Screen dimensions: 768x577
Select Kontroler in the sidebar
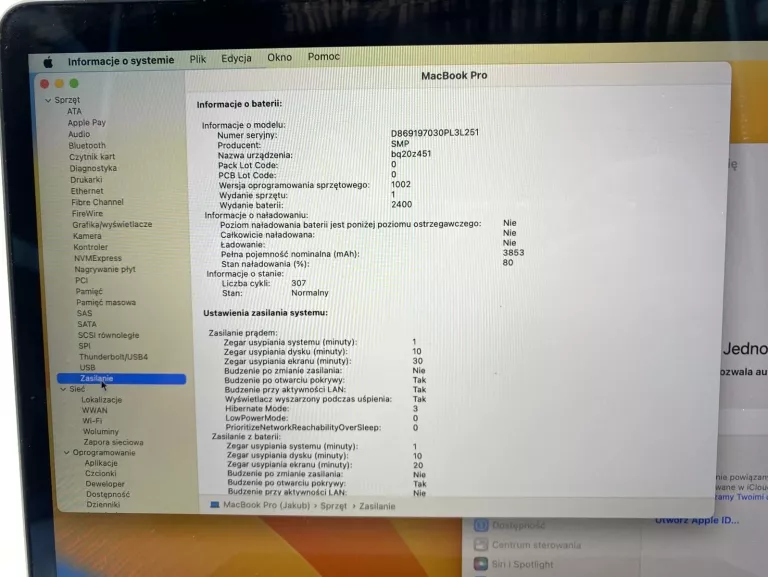[x=91, y=247]
